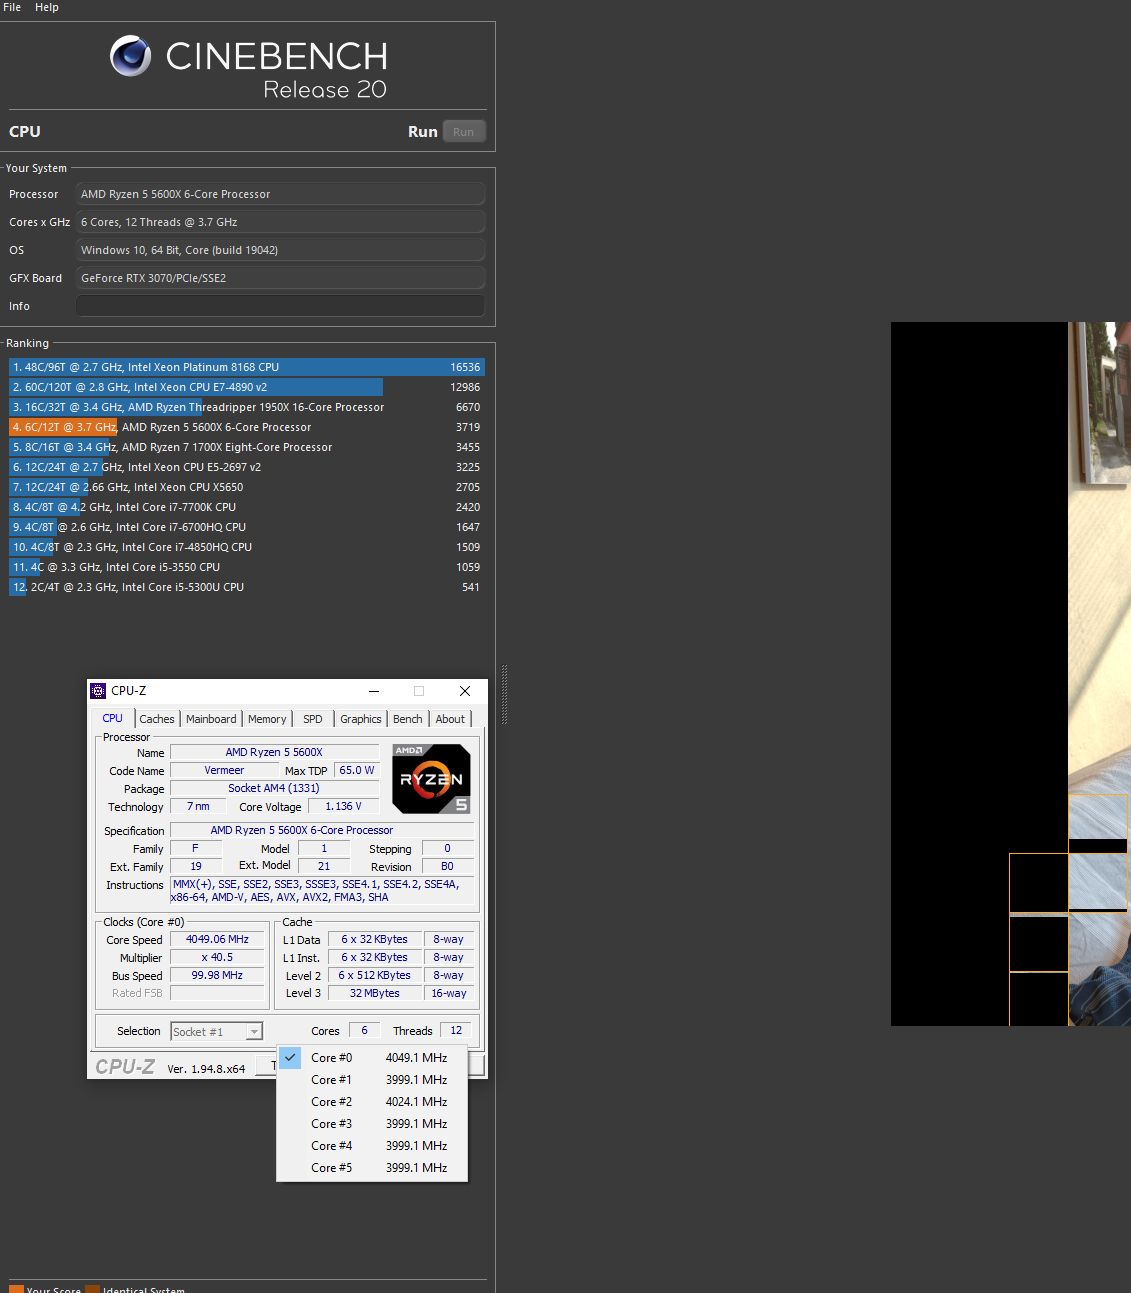
Task: Click the Cores count field showing 6
Action: 364,1030
